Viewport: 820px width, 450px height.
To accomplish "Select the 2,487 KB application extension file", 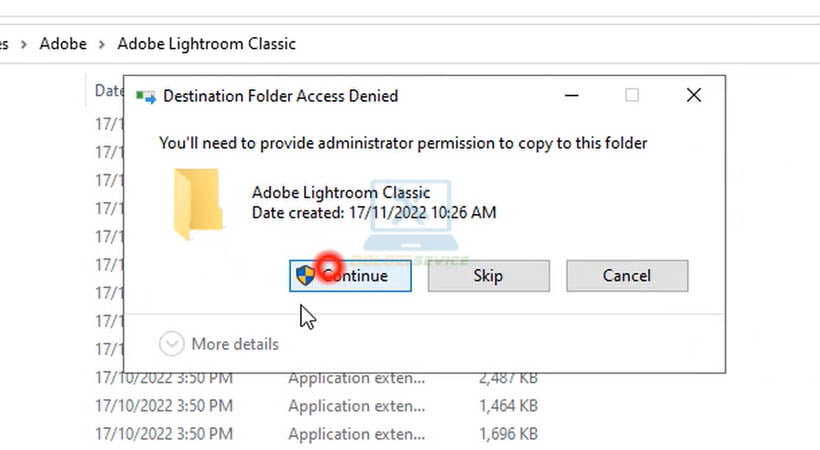I will 356,379.
